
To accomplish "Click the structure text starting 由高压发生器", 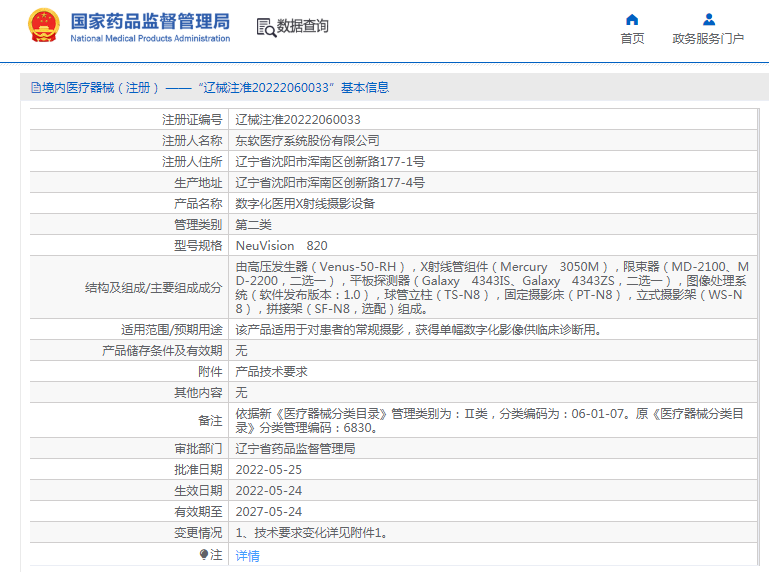I will click(x=492, y=287).
